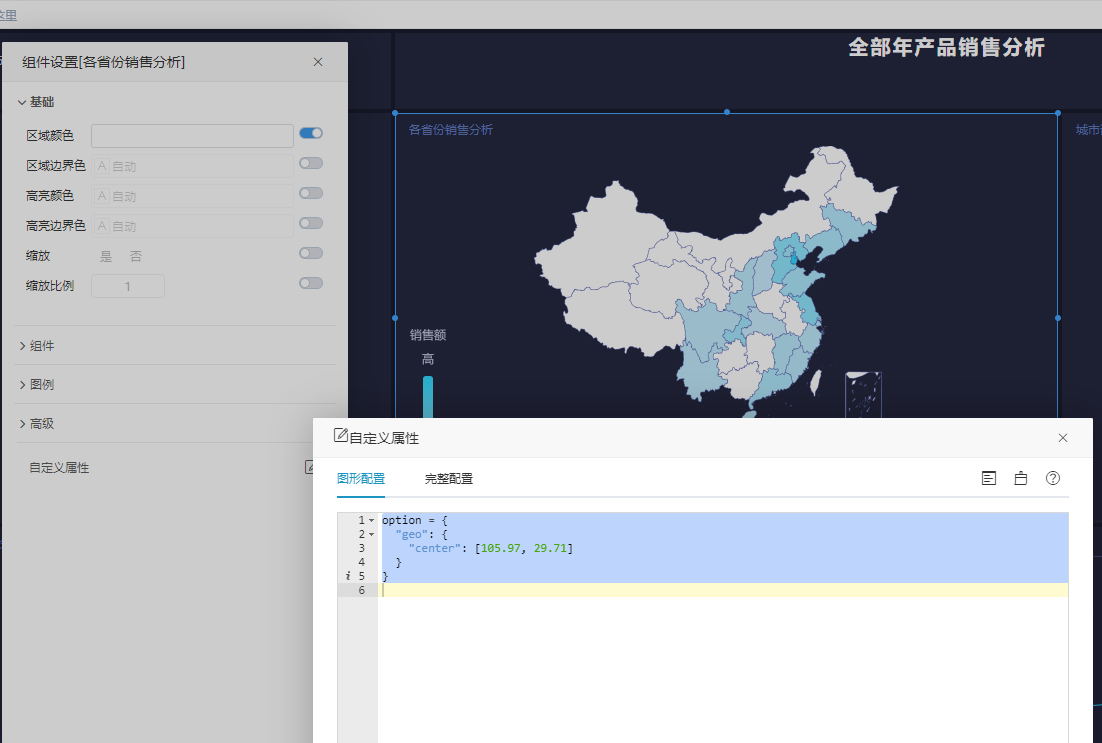Toggle the 区域颜色 switch off

pyautogui.click(x=311, y=133)
